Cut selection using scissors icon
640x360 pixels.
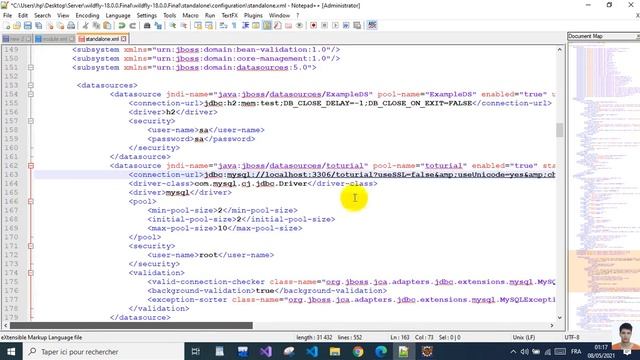click(85, 25)
